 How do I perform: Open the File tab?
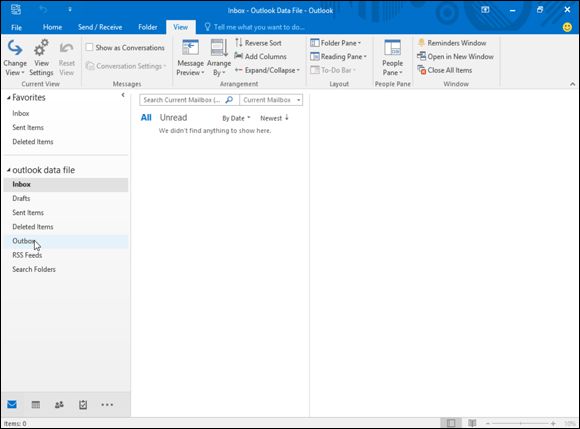[x=16, y=27]
